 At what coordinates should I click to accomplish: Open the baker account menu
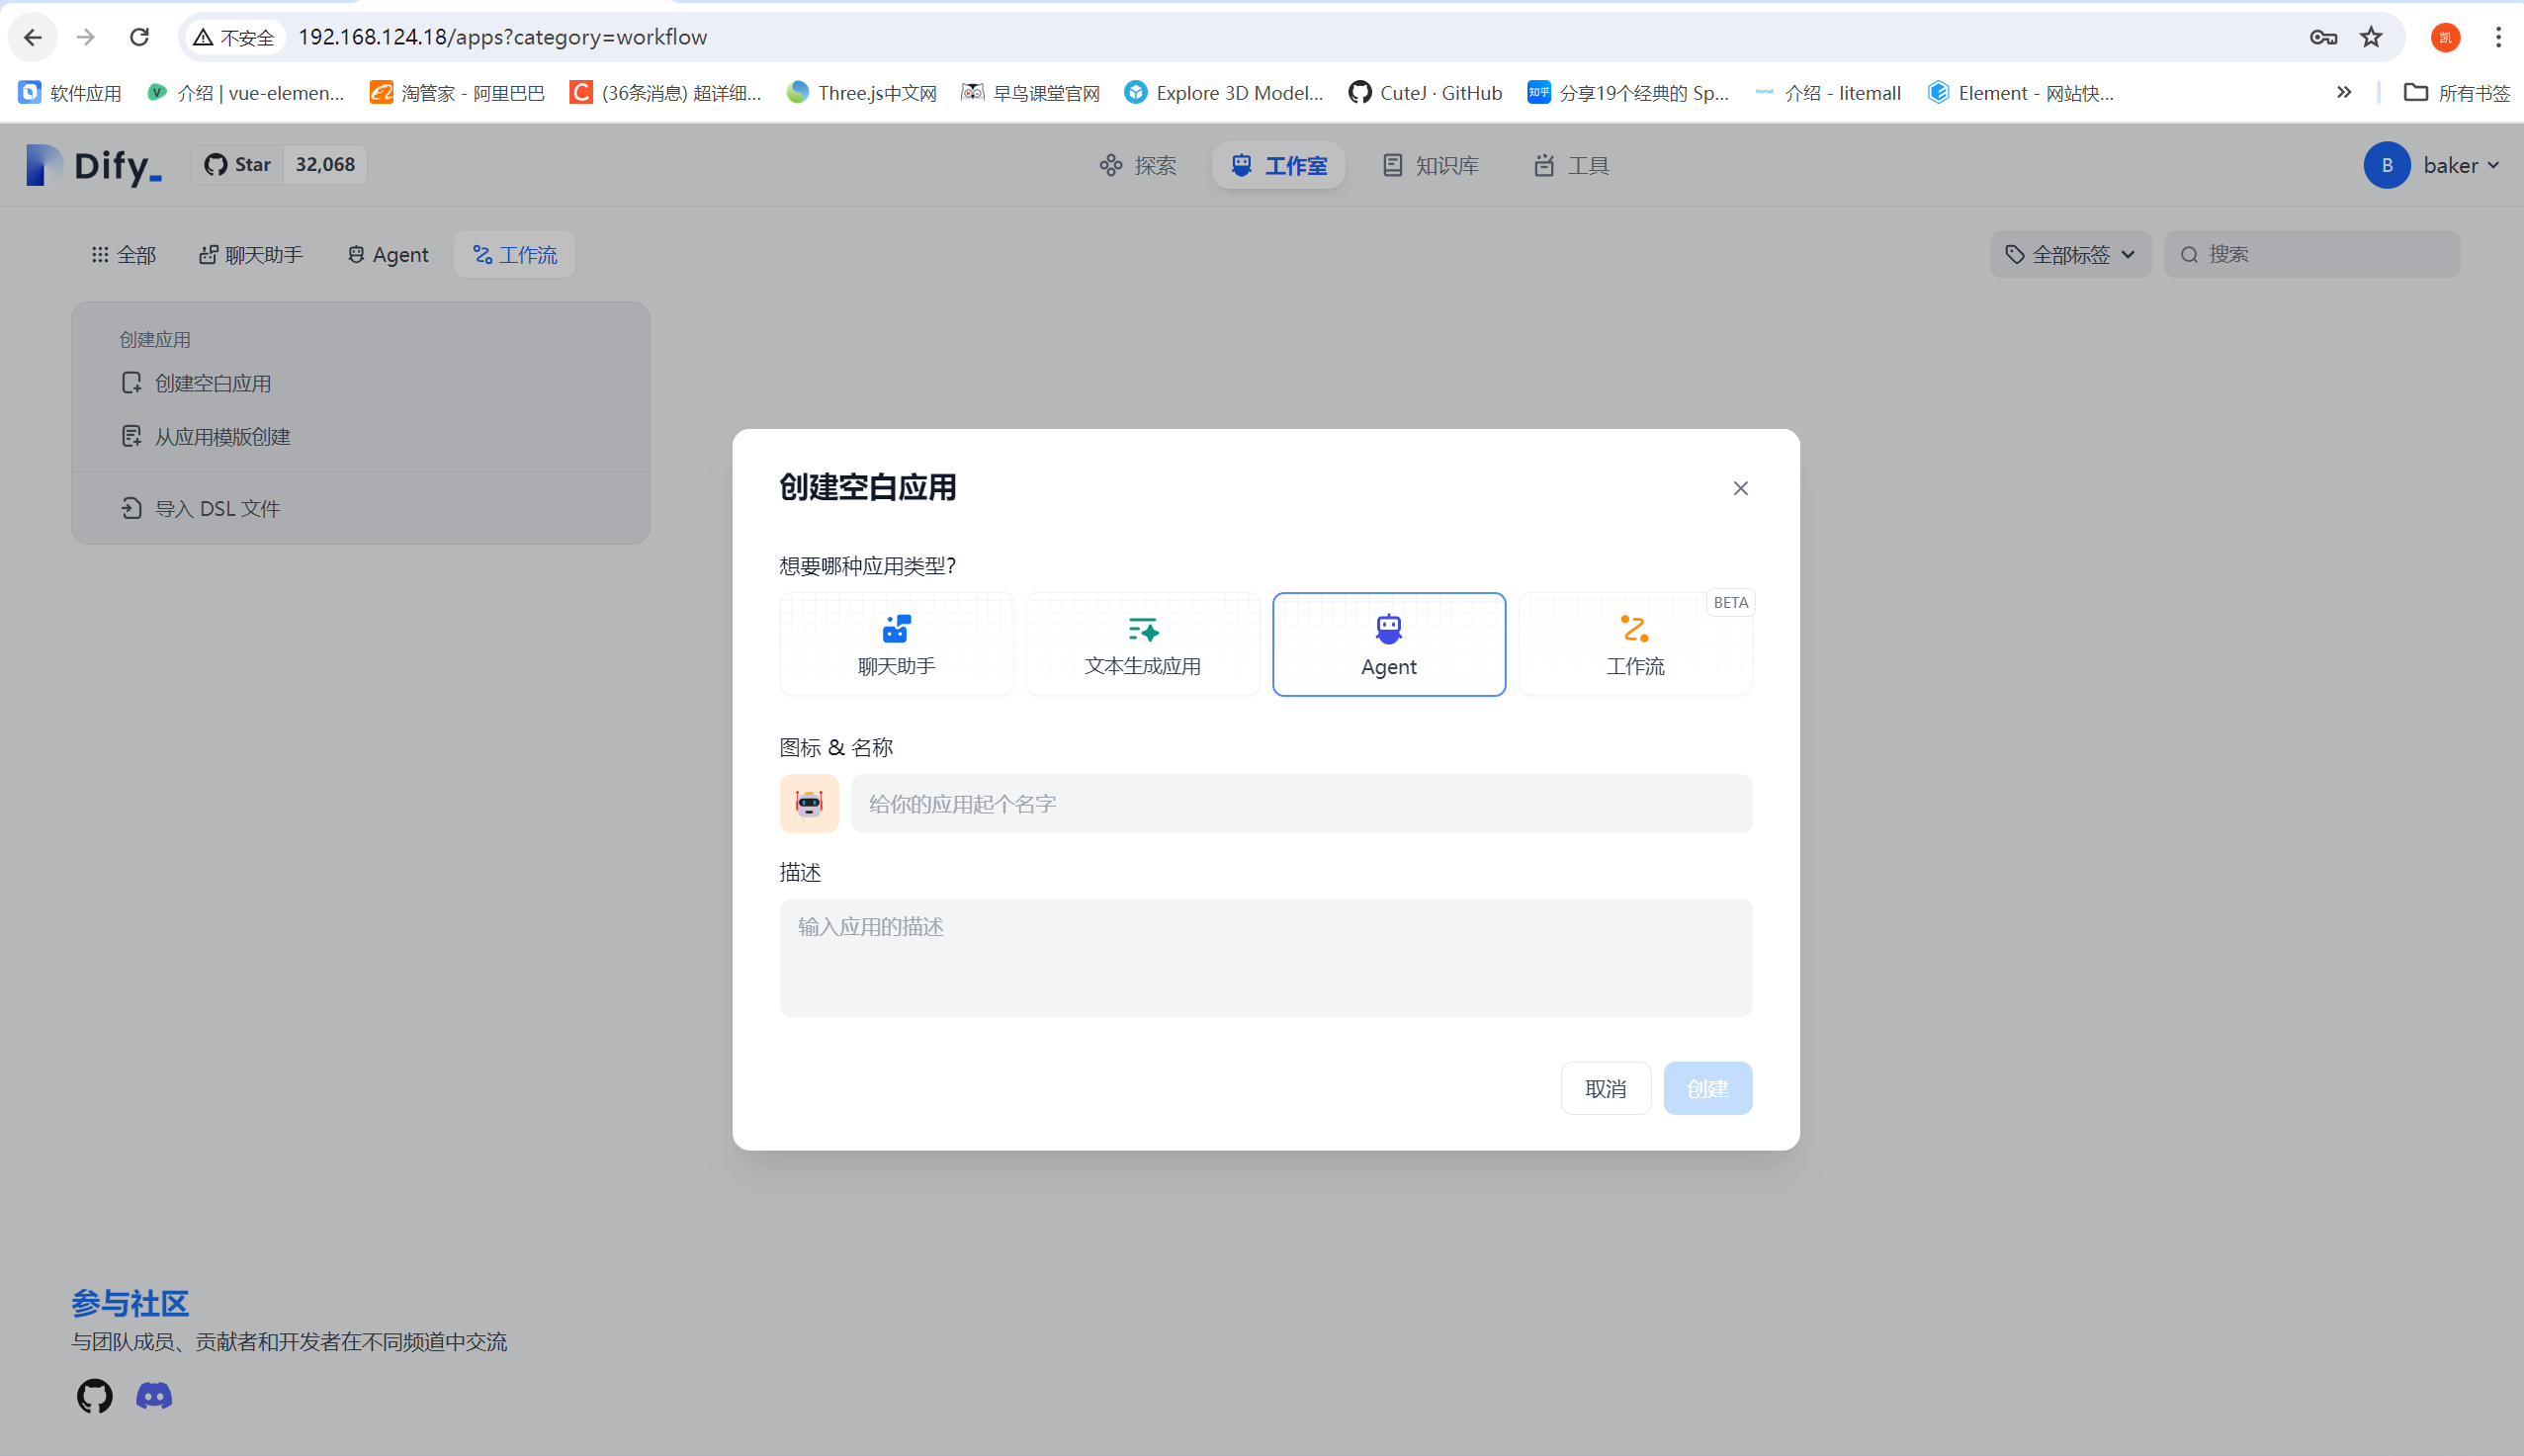coord(2432,165)
